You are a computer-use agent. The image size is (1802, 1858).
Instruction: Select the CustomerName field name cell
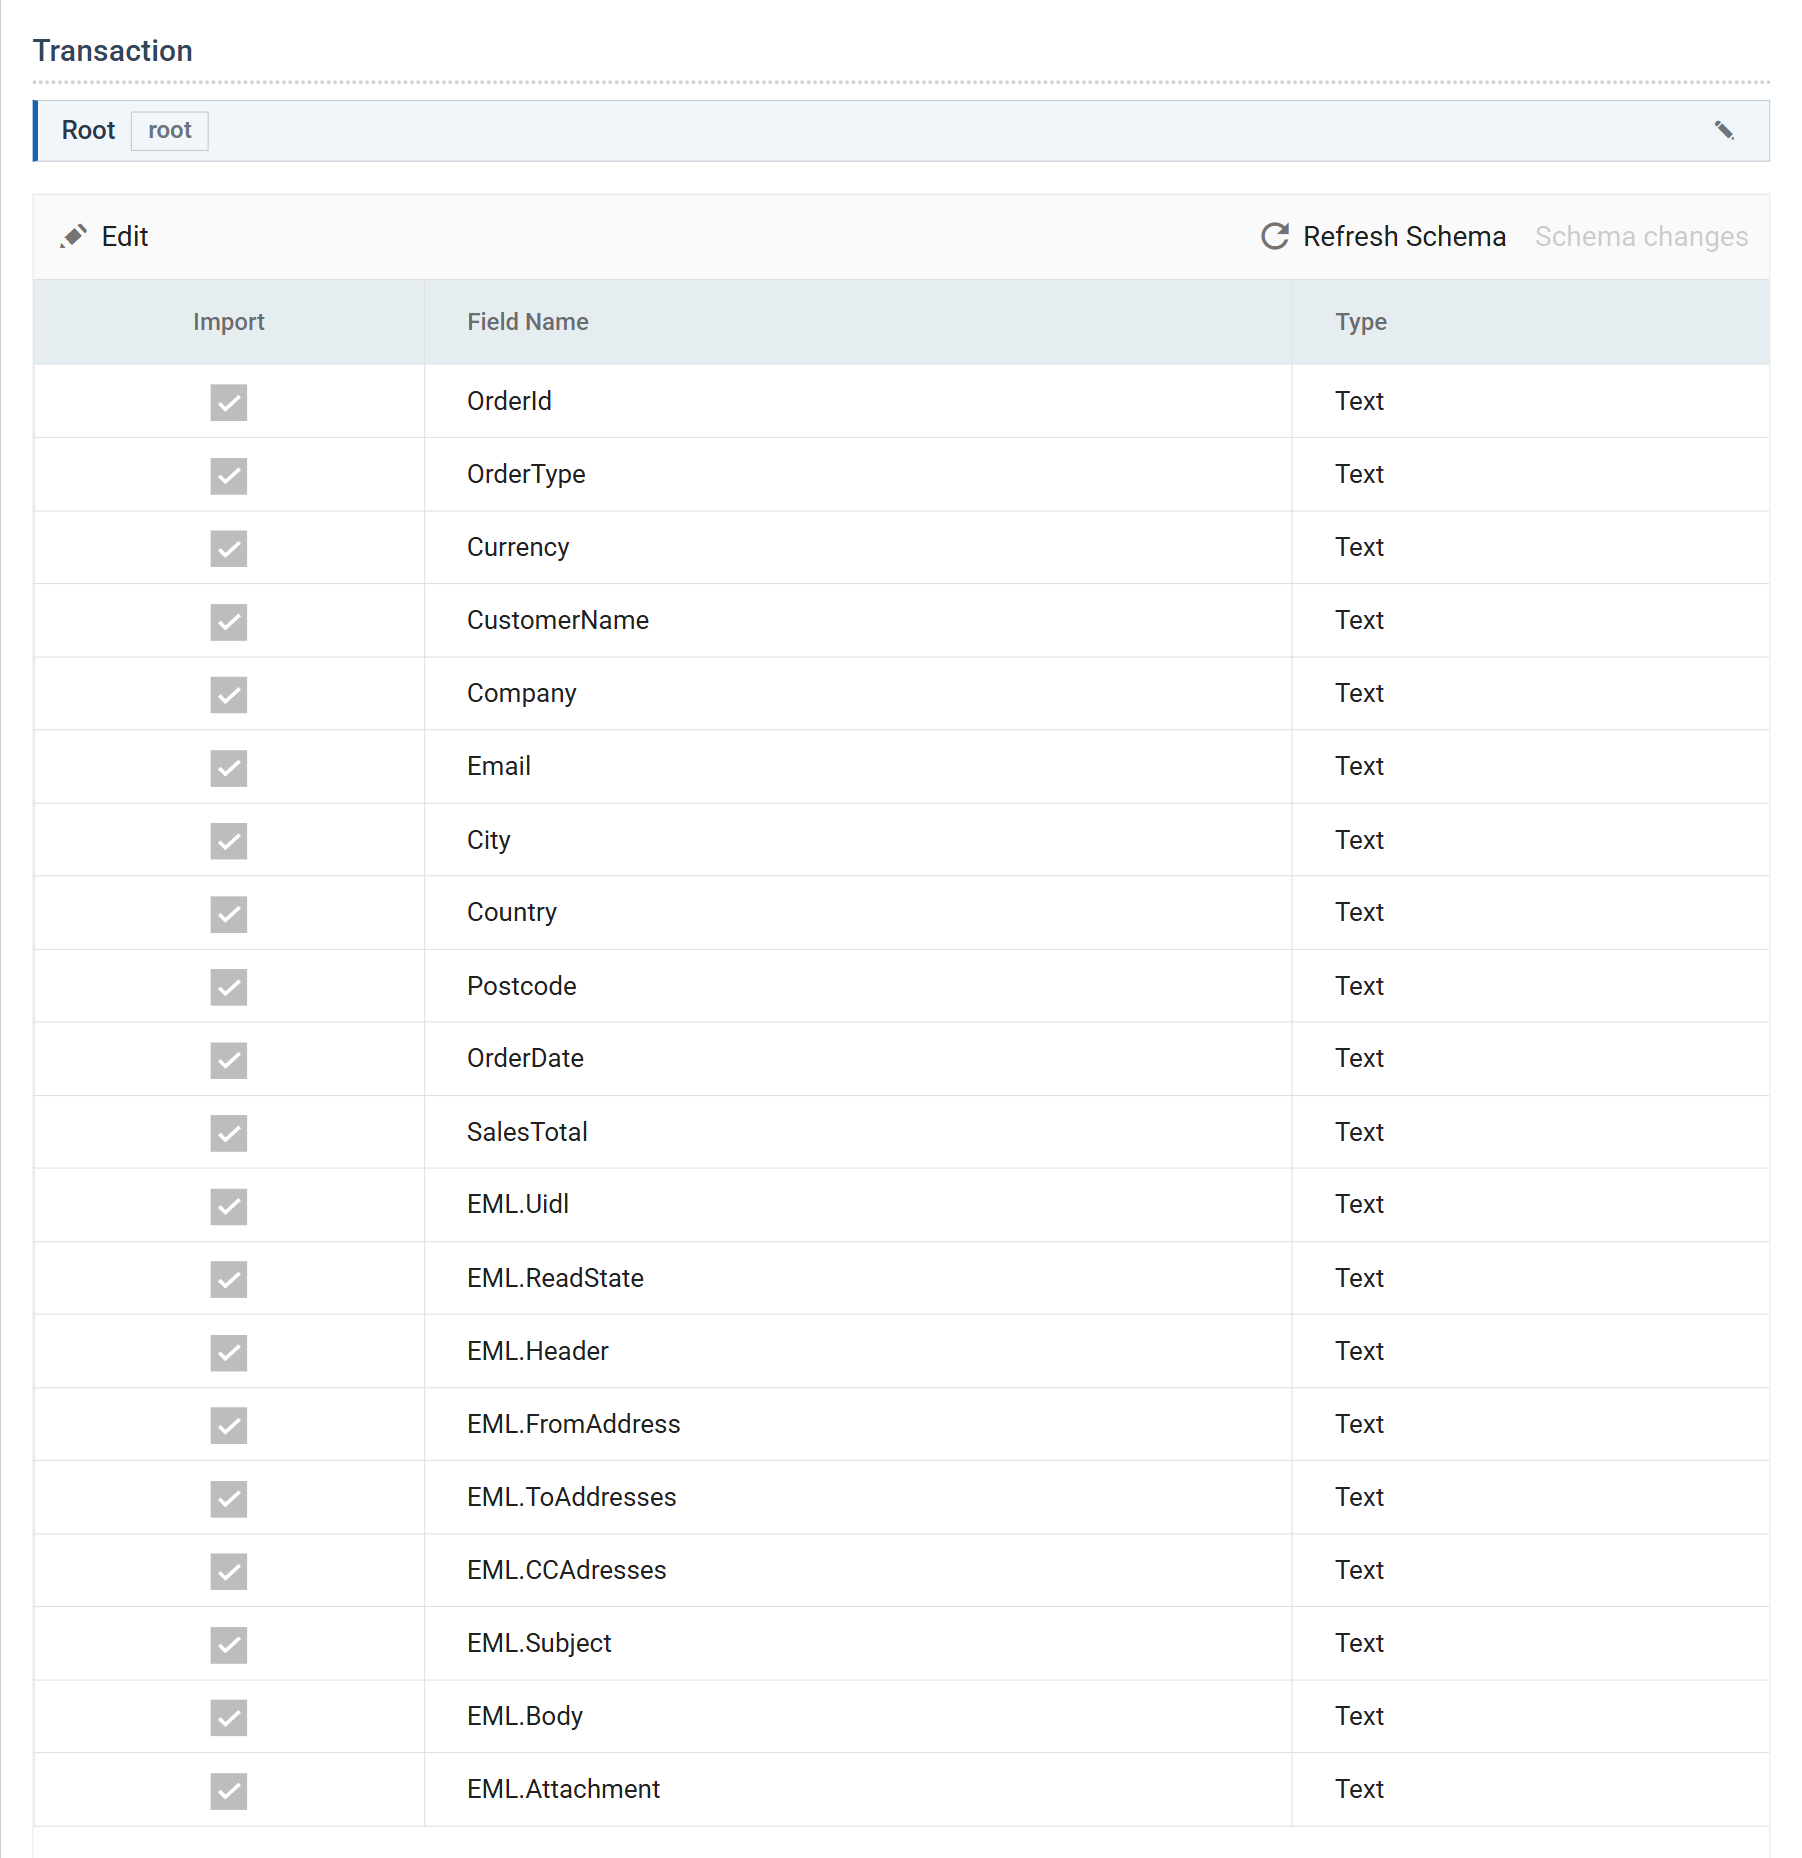(858, 621)
